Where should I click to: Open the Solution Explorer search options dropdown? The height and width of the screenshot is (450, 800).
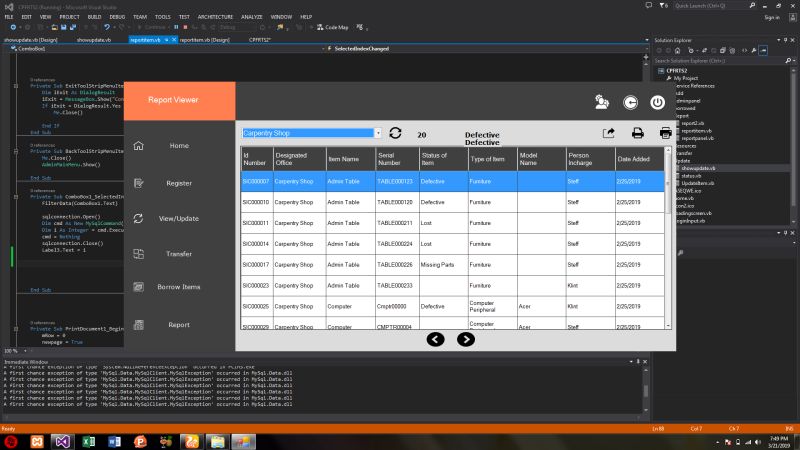(x=793, y=61)
